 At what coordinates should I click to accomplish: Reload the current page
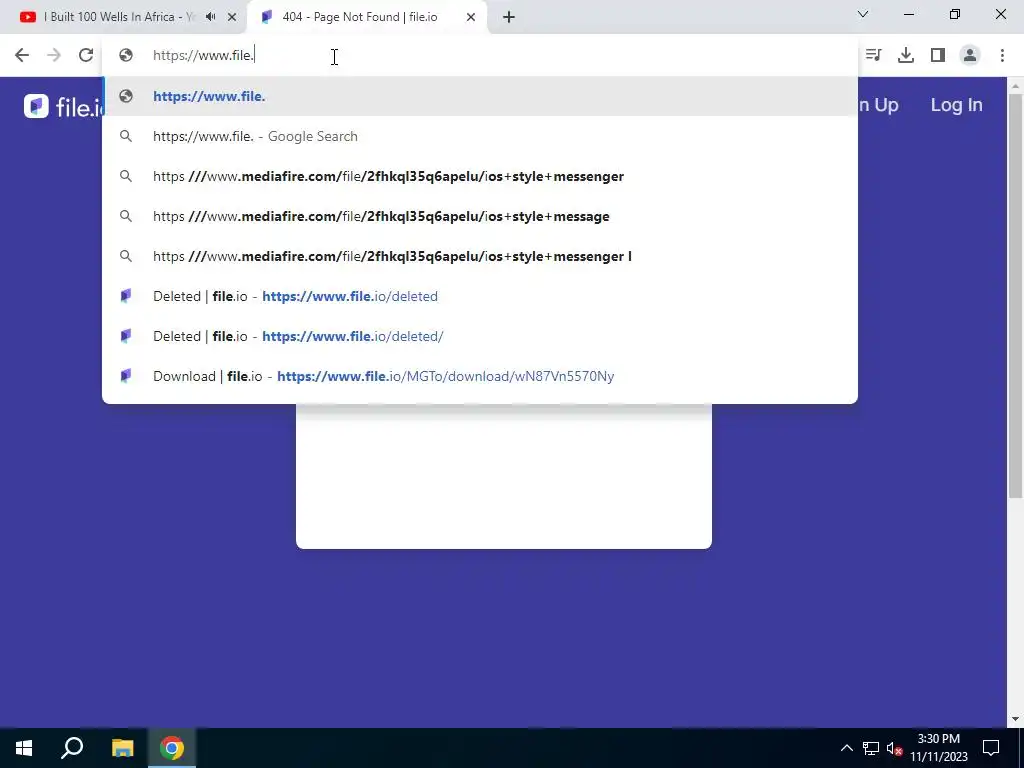86,56
